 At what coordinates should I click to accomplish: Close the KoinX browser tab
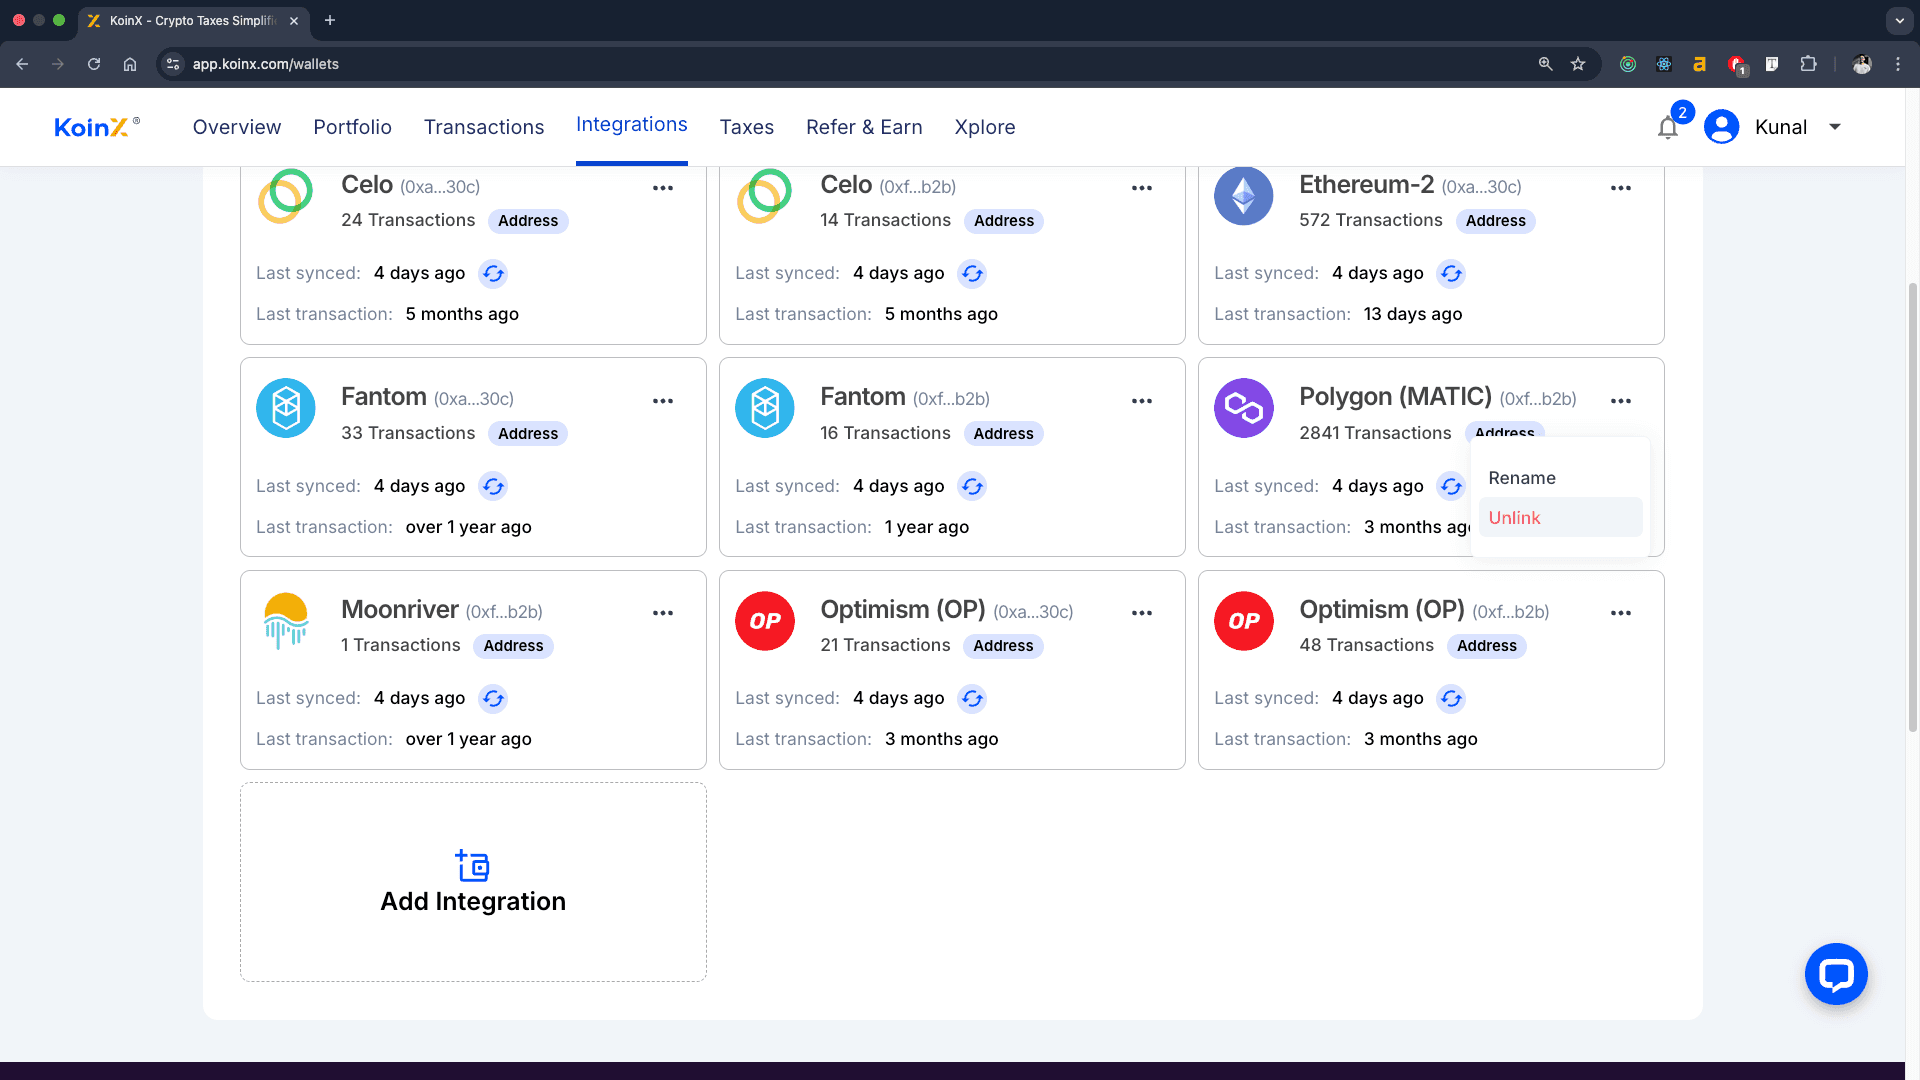(x=294, y=20)
